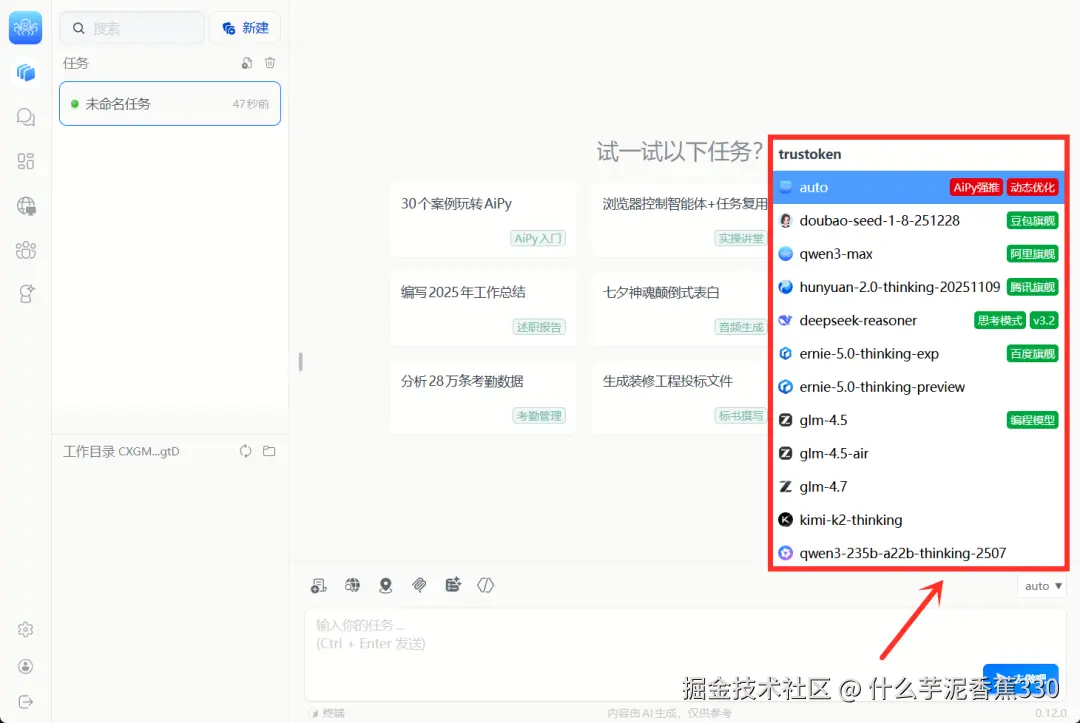Click the 47秒前 timestamp
The width and height of the screenshot is (1080, 723).
[251, 104]
